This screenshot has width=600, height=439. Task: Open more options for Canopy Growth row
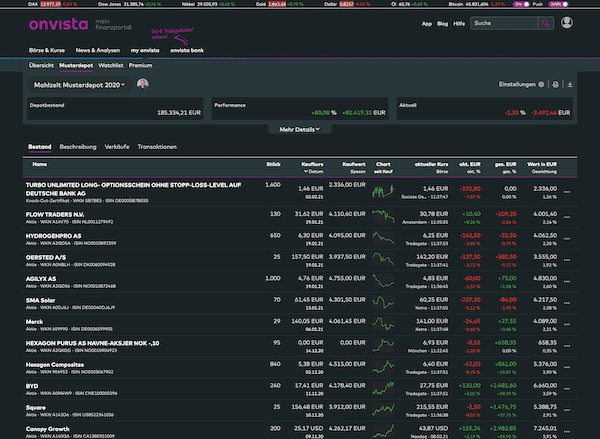coord(567,431)
